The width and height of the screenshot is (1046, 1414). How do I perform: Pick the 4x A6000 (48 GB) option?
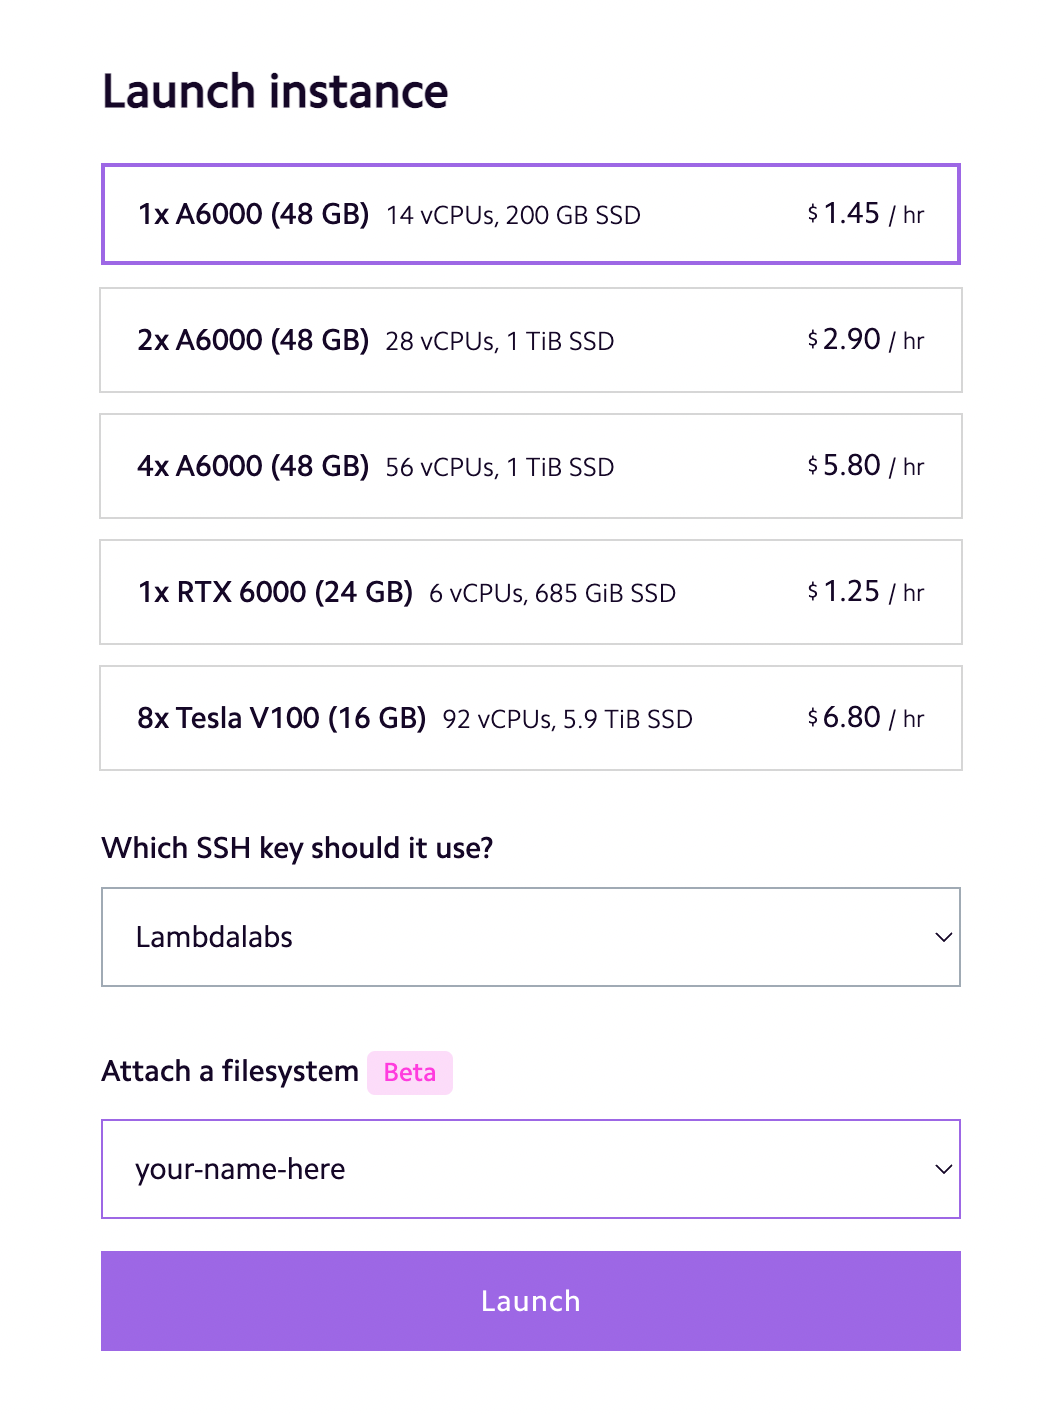[x=530, y=466]
